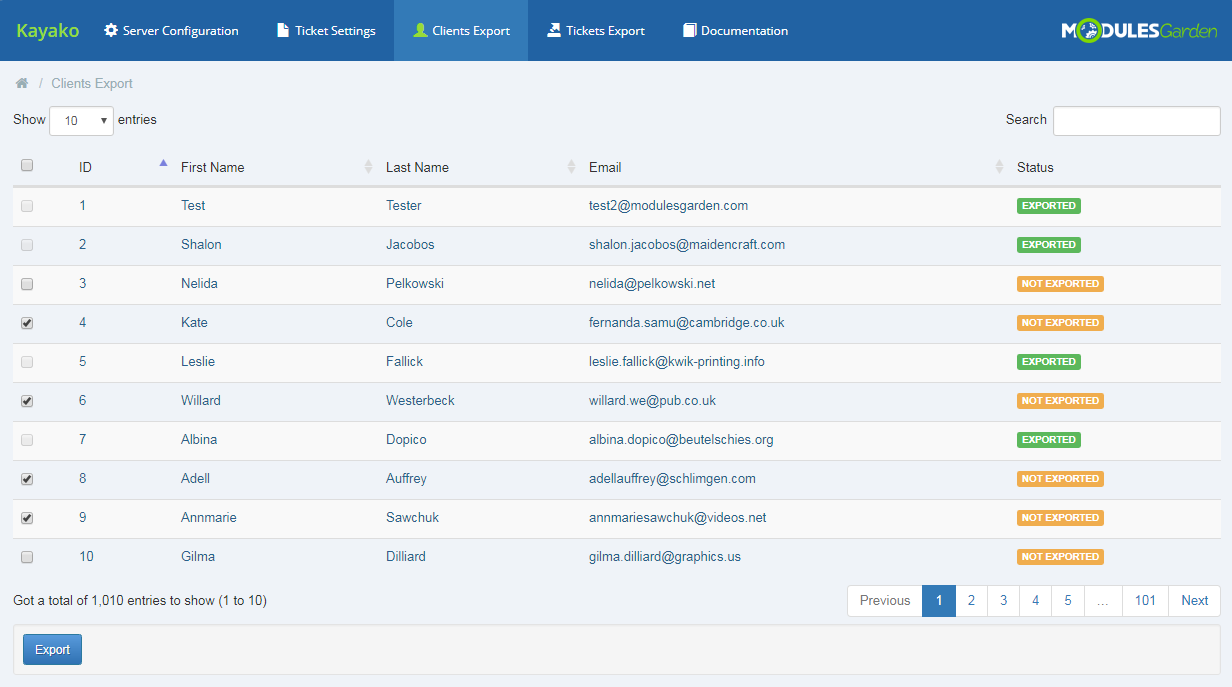Open the Documentation tab
This screenshot has height=687, width=1232.
click(x=735, y=30)
